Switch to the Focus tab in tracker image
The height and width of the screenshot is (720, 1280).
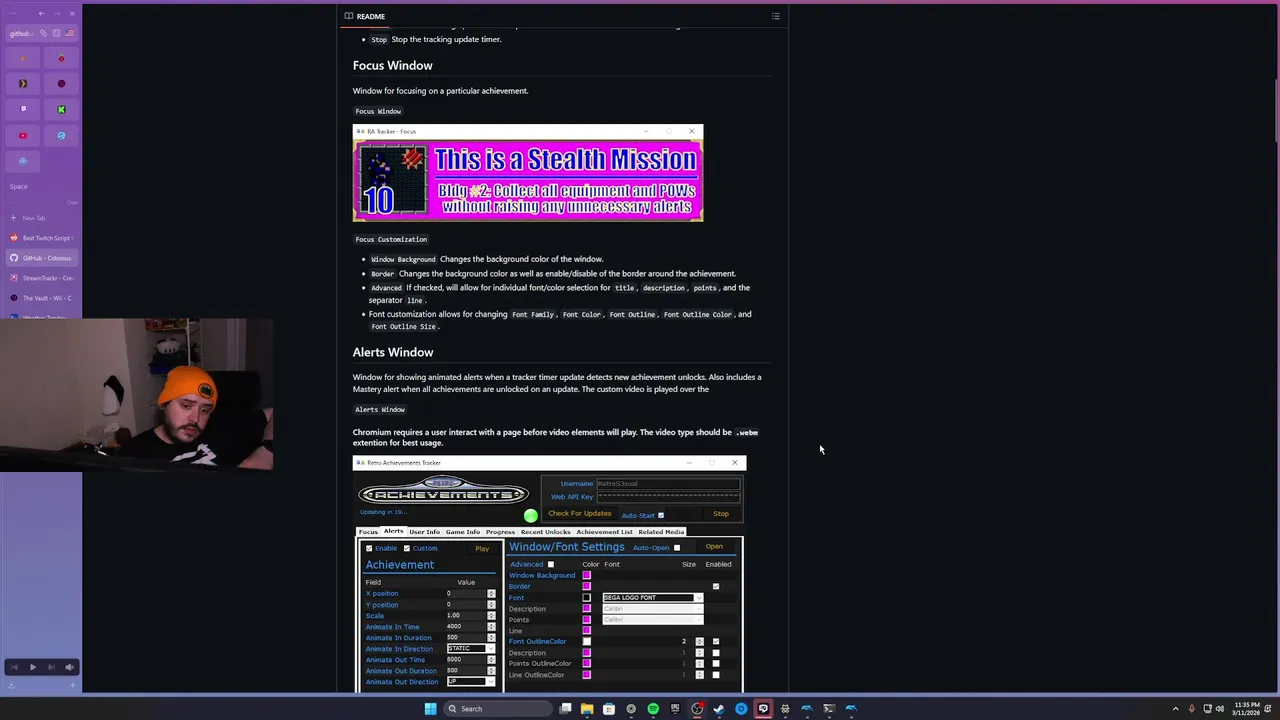(x=368, y=532)
